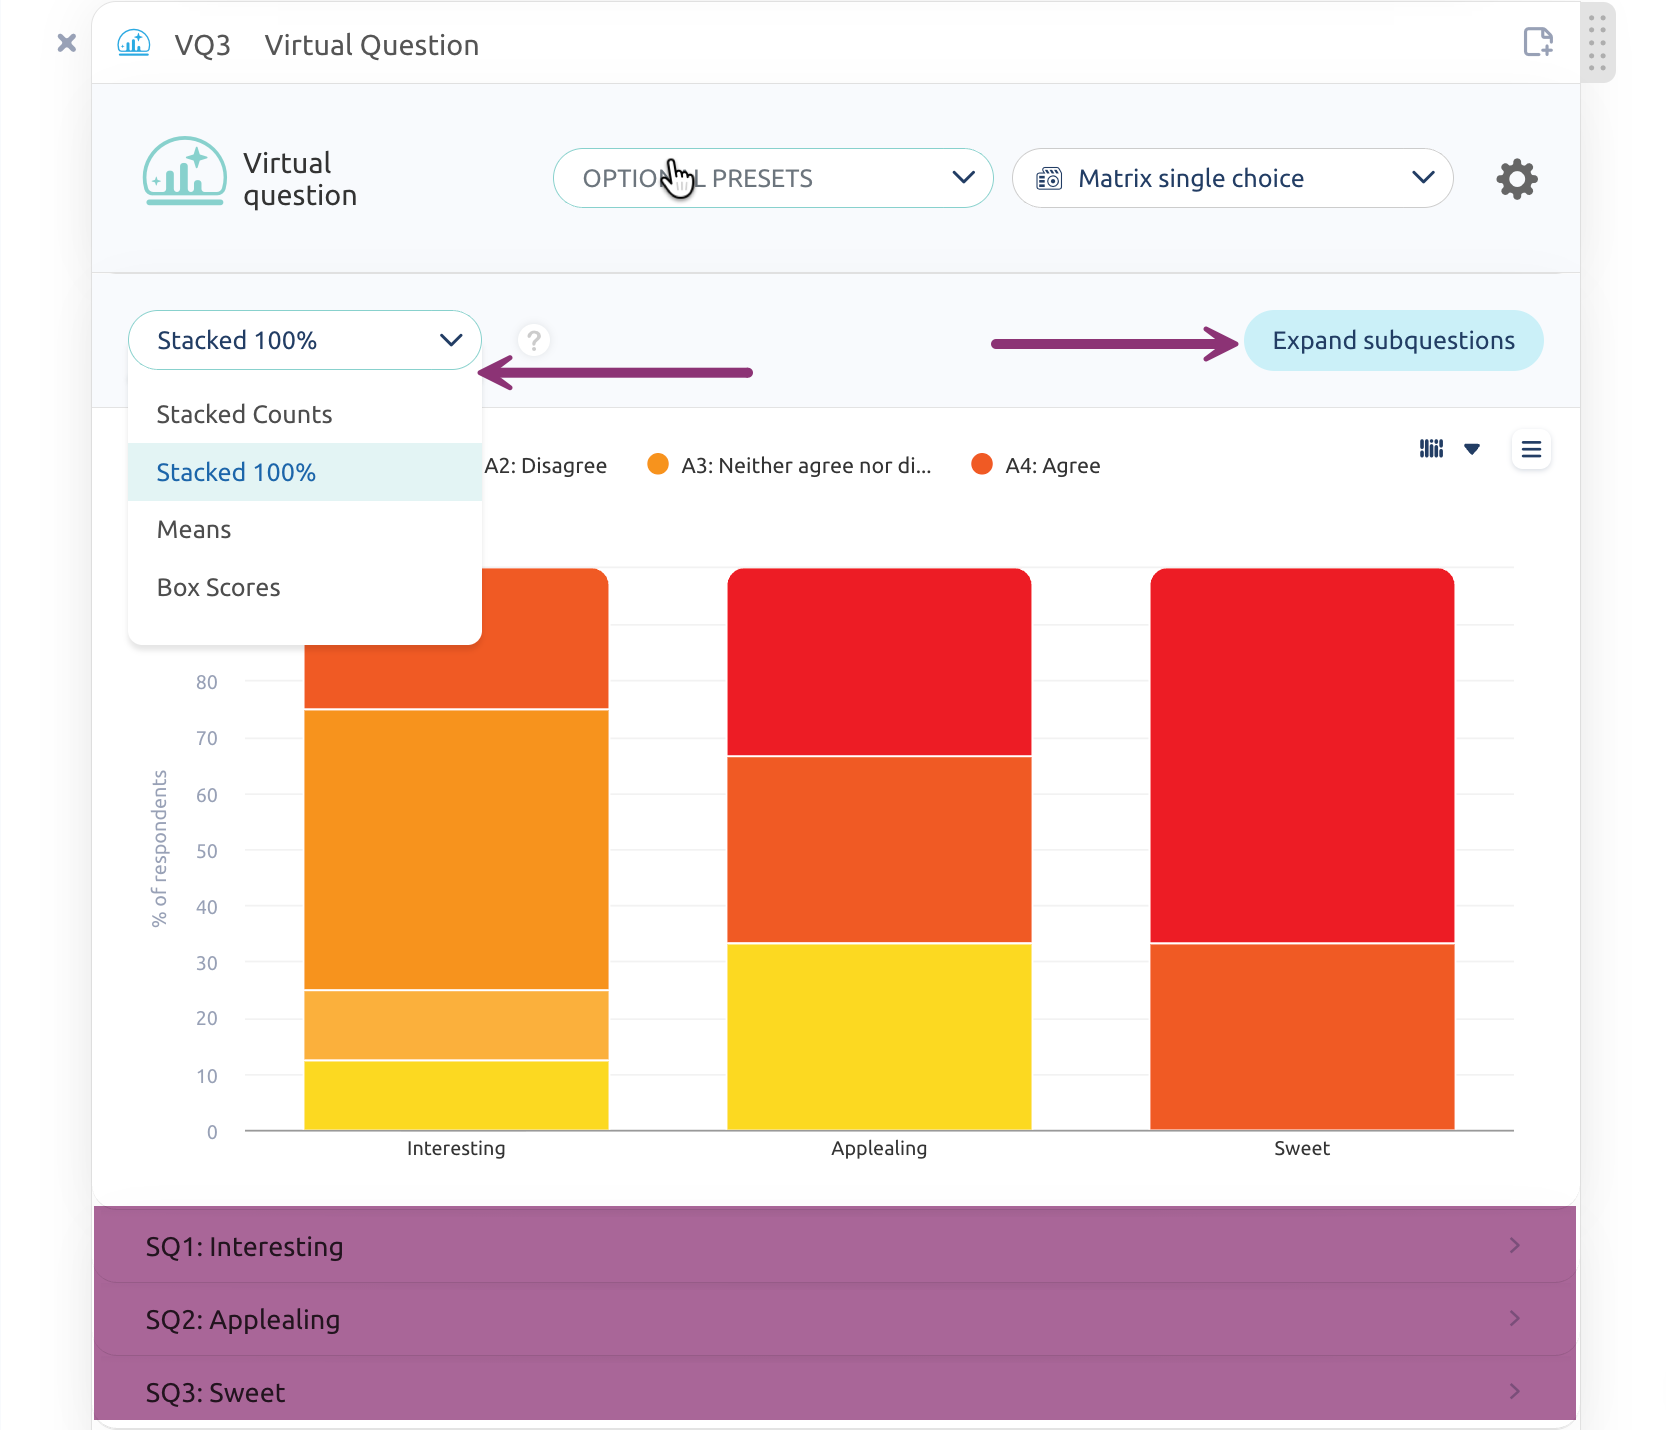Open settings with the gear icon
This screenshot has width=1666, height=1430.
coord(1517,179)
